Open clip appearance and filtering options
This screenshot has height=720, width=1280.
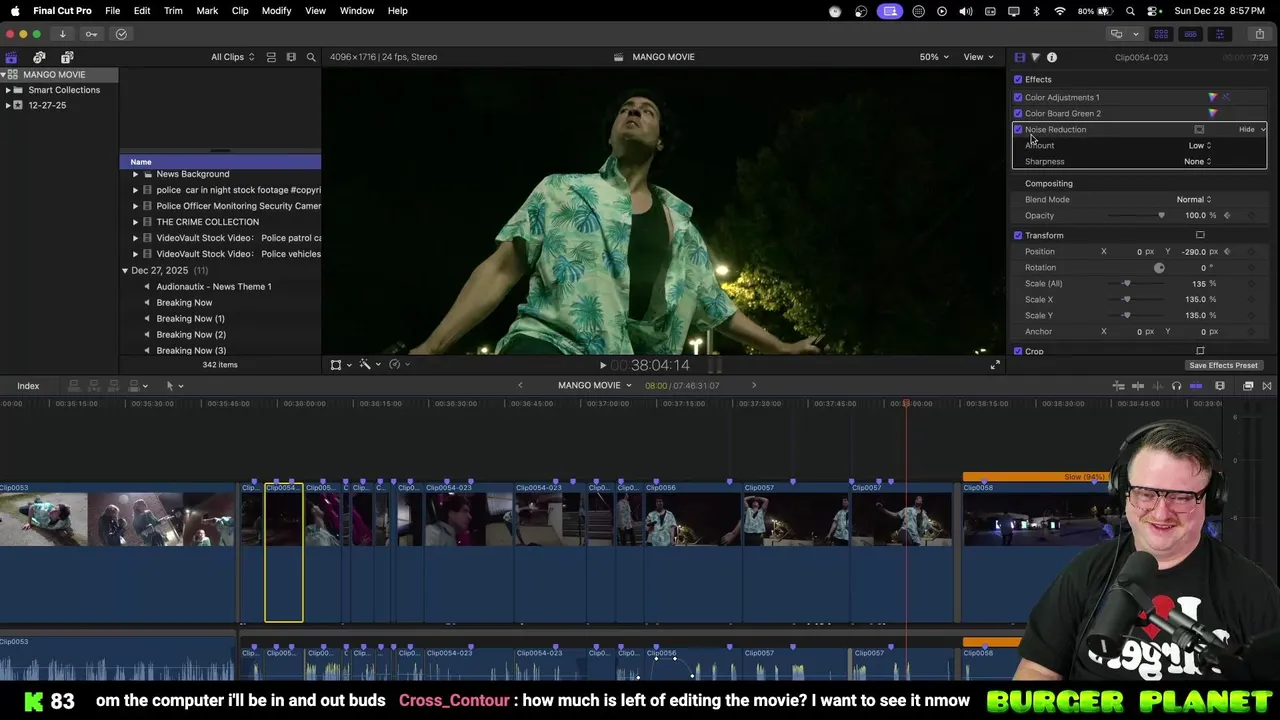coord(291,57)
